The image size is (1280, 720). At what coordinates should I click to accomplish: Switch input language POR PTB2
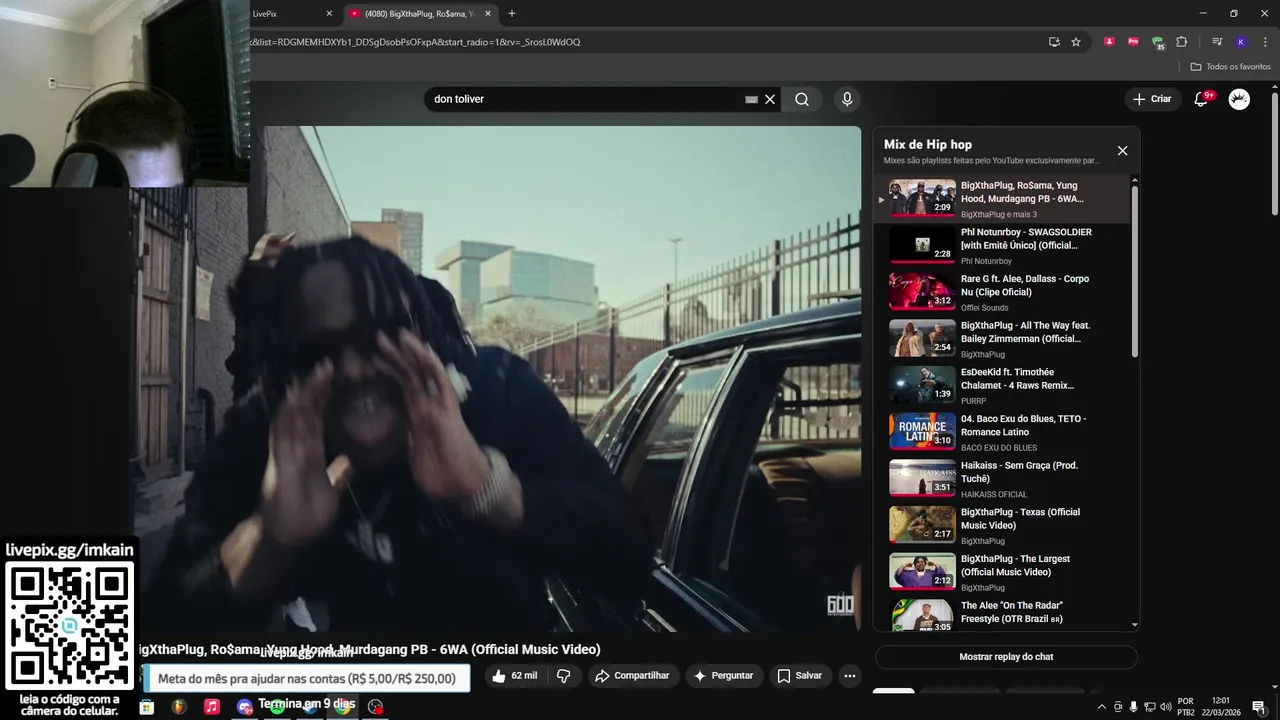[1186, 707]
